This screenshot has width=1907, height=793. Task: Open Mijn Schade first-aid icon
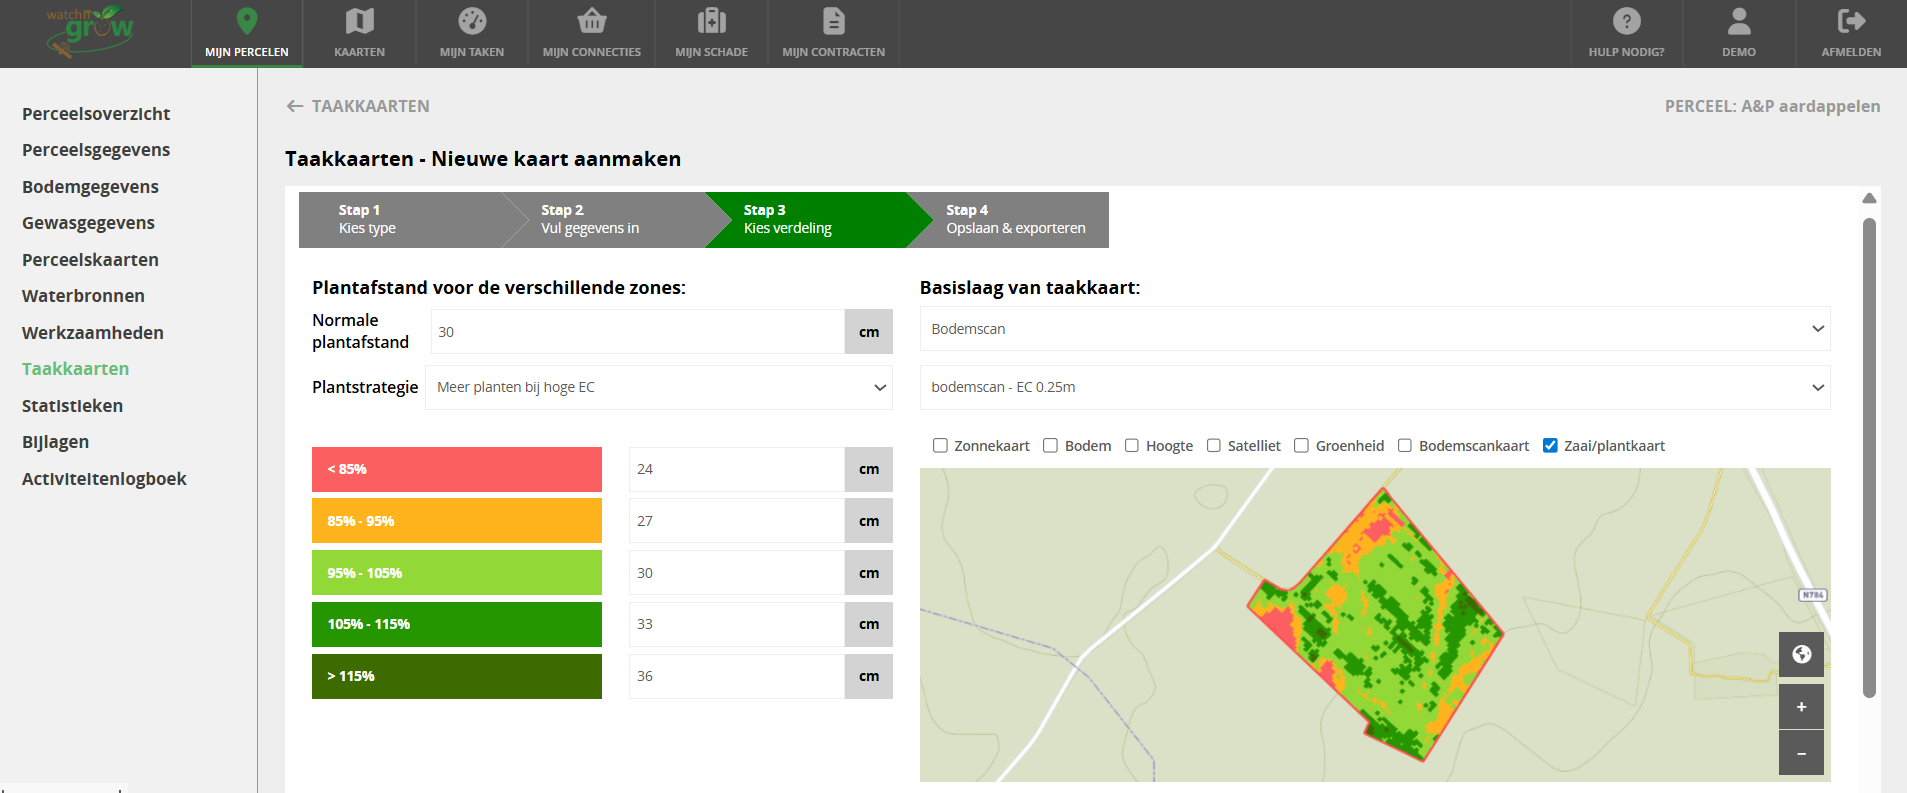click(x=712, y=21)
